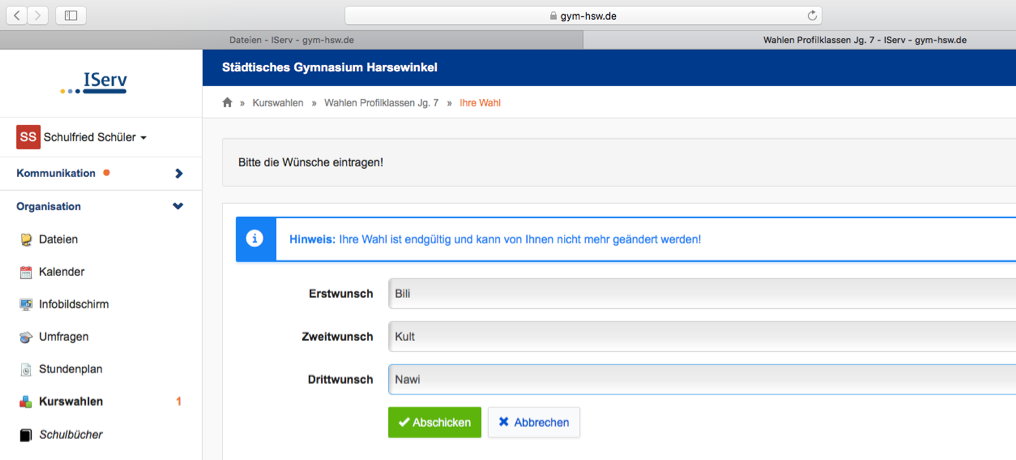This screenshot has height=460, width=1016.
Task: Switch to the Dateien - IServ browser tab
Action: (x=292, y=40)
